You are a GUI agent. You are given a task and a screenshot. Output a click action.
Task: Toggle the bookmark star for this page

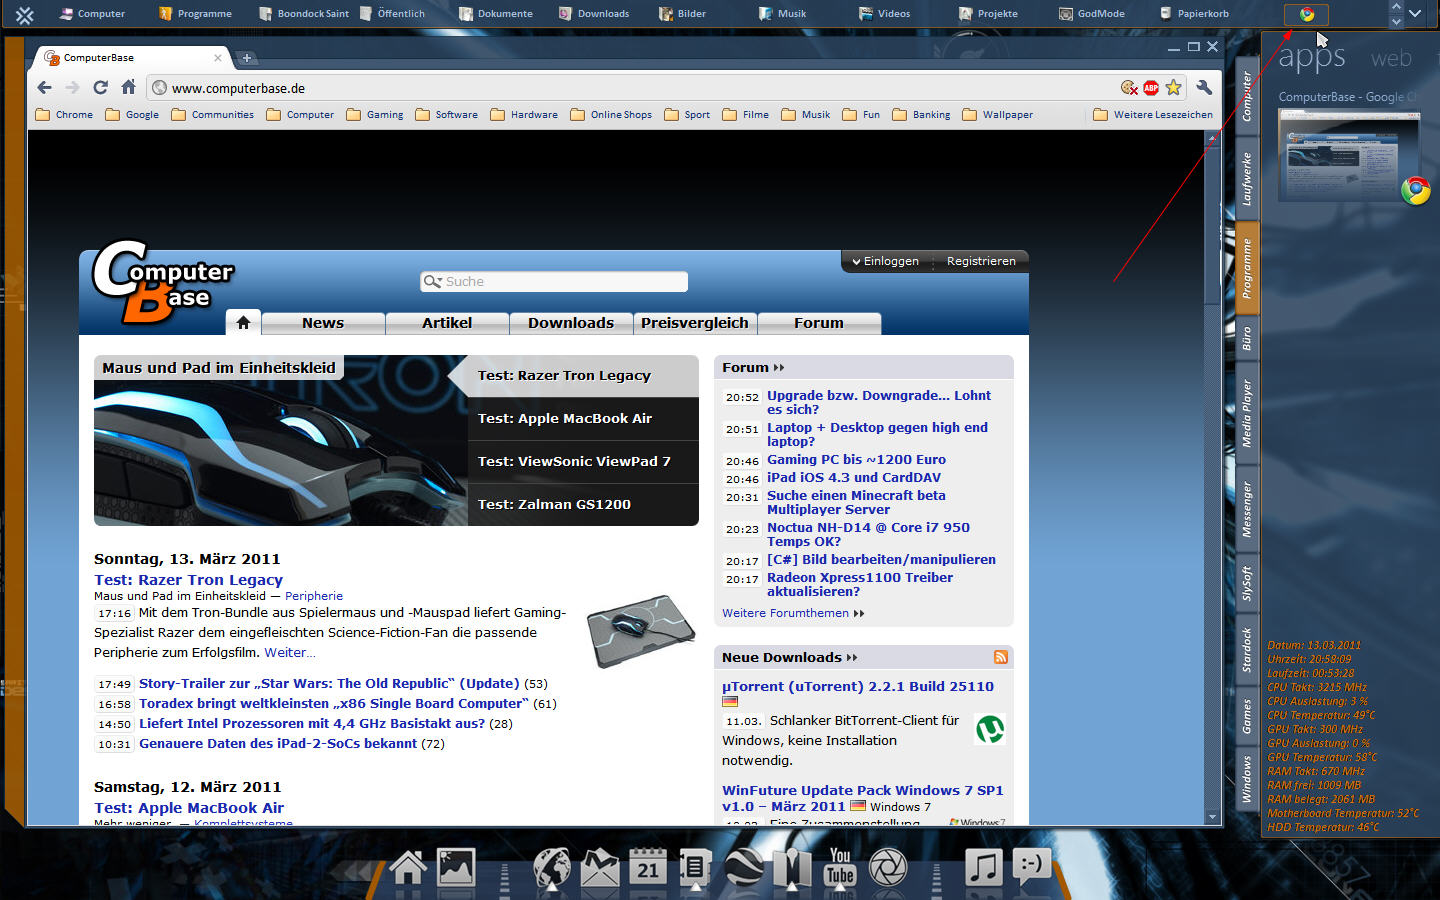pyautogui.click(x=1173, y=88)
